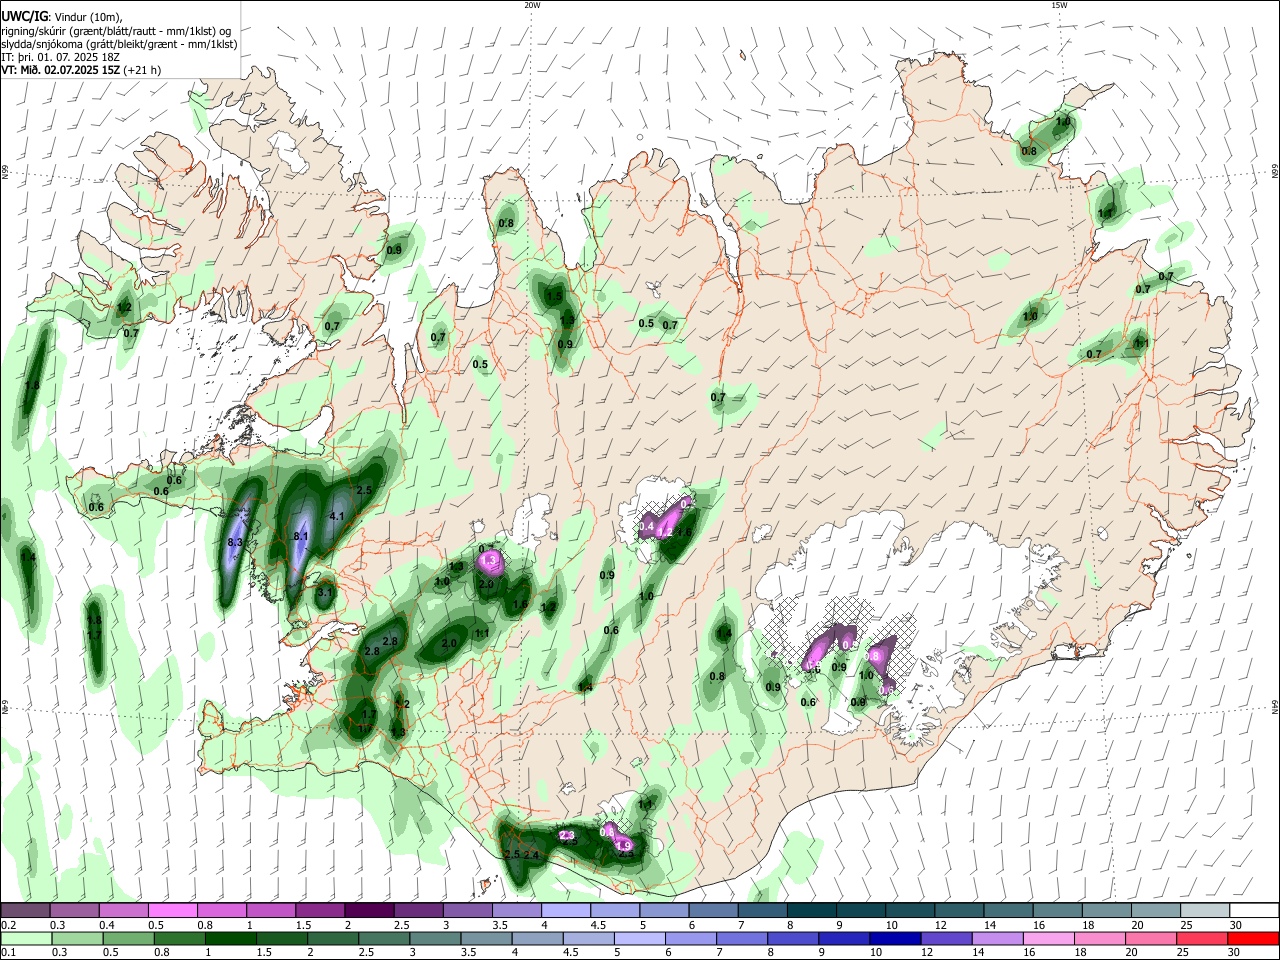Click the 3.1 rainfall value label

pos(324,593)
